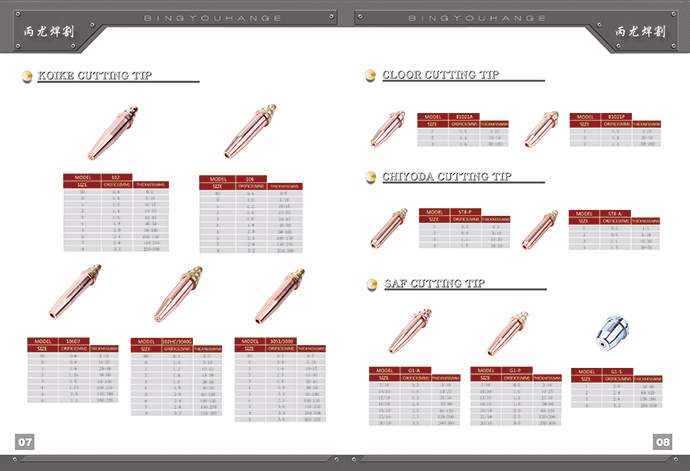The height and width of the screenshot is (471, 690).
Task: Click the model number cell '3051/3080'
Action: pos(281,341)
